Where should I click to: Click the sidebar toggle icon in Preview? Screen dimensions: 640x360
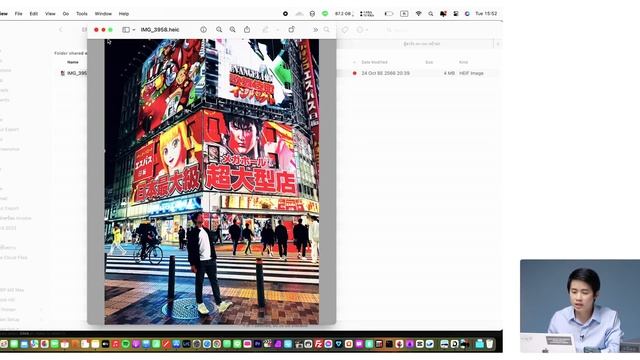pyautogui.click(x=126, y=30)
